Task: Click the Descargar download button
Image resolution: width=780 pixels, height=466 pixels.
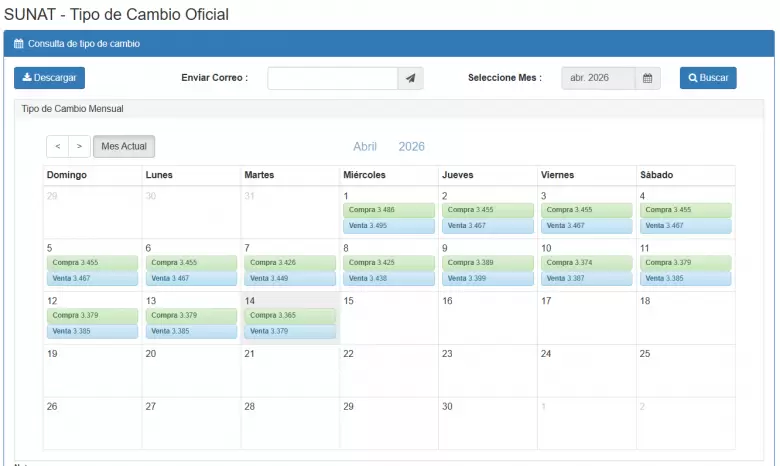Action: point(50,78)
